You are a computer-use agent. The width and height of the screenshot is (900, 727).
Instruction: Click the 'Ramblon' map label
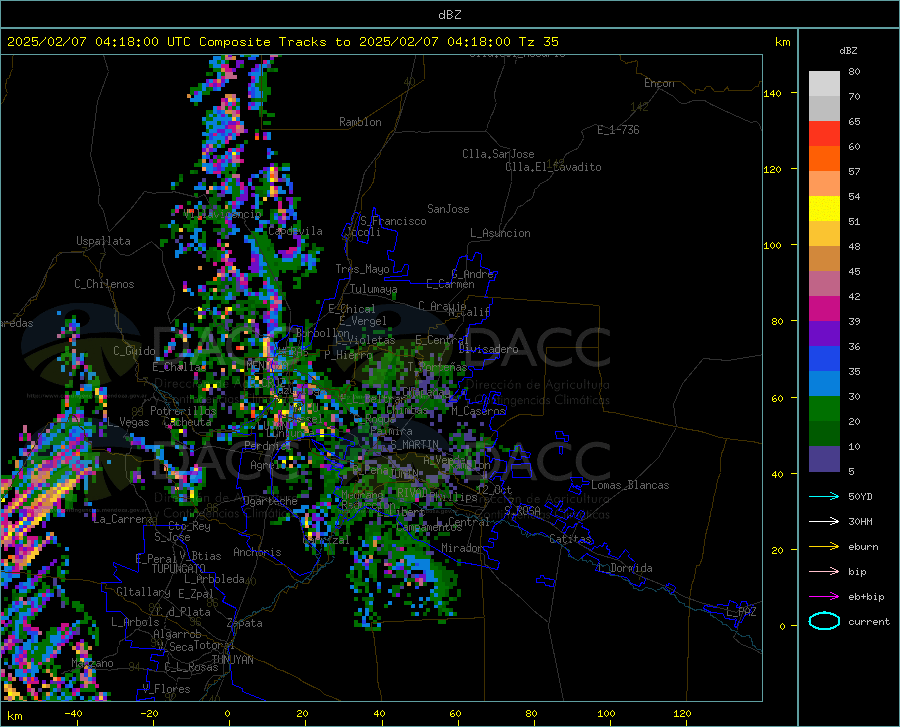[360, 122]
